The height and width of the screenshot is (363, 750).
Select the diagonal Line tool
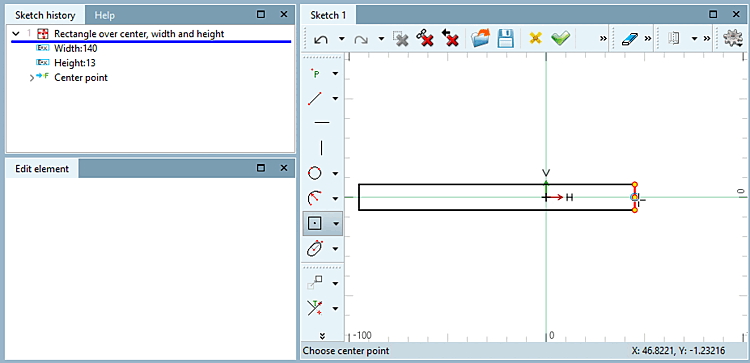315,99
